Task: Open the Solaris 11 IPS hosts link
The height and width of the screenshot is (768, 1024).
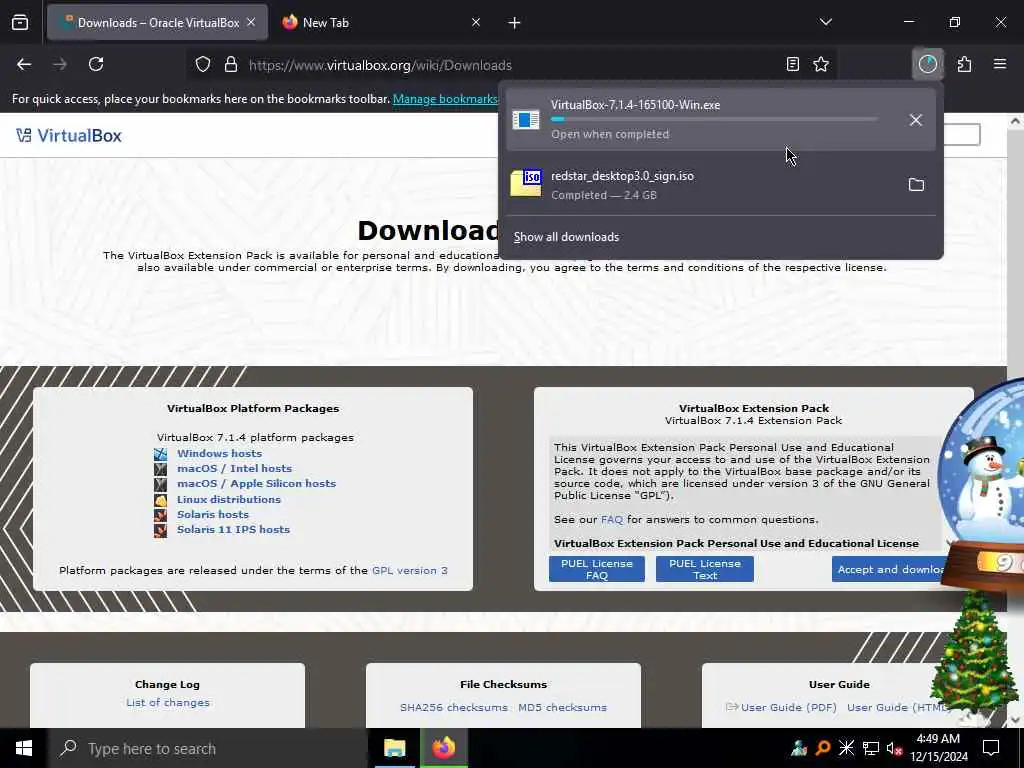Action: [x=233, y=529]
